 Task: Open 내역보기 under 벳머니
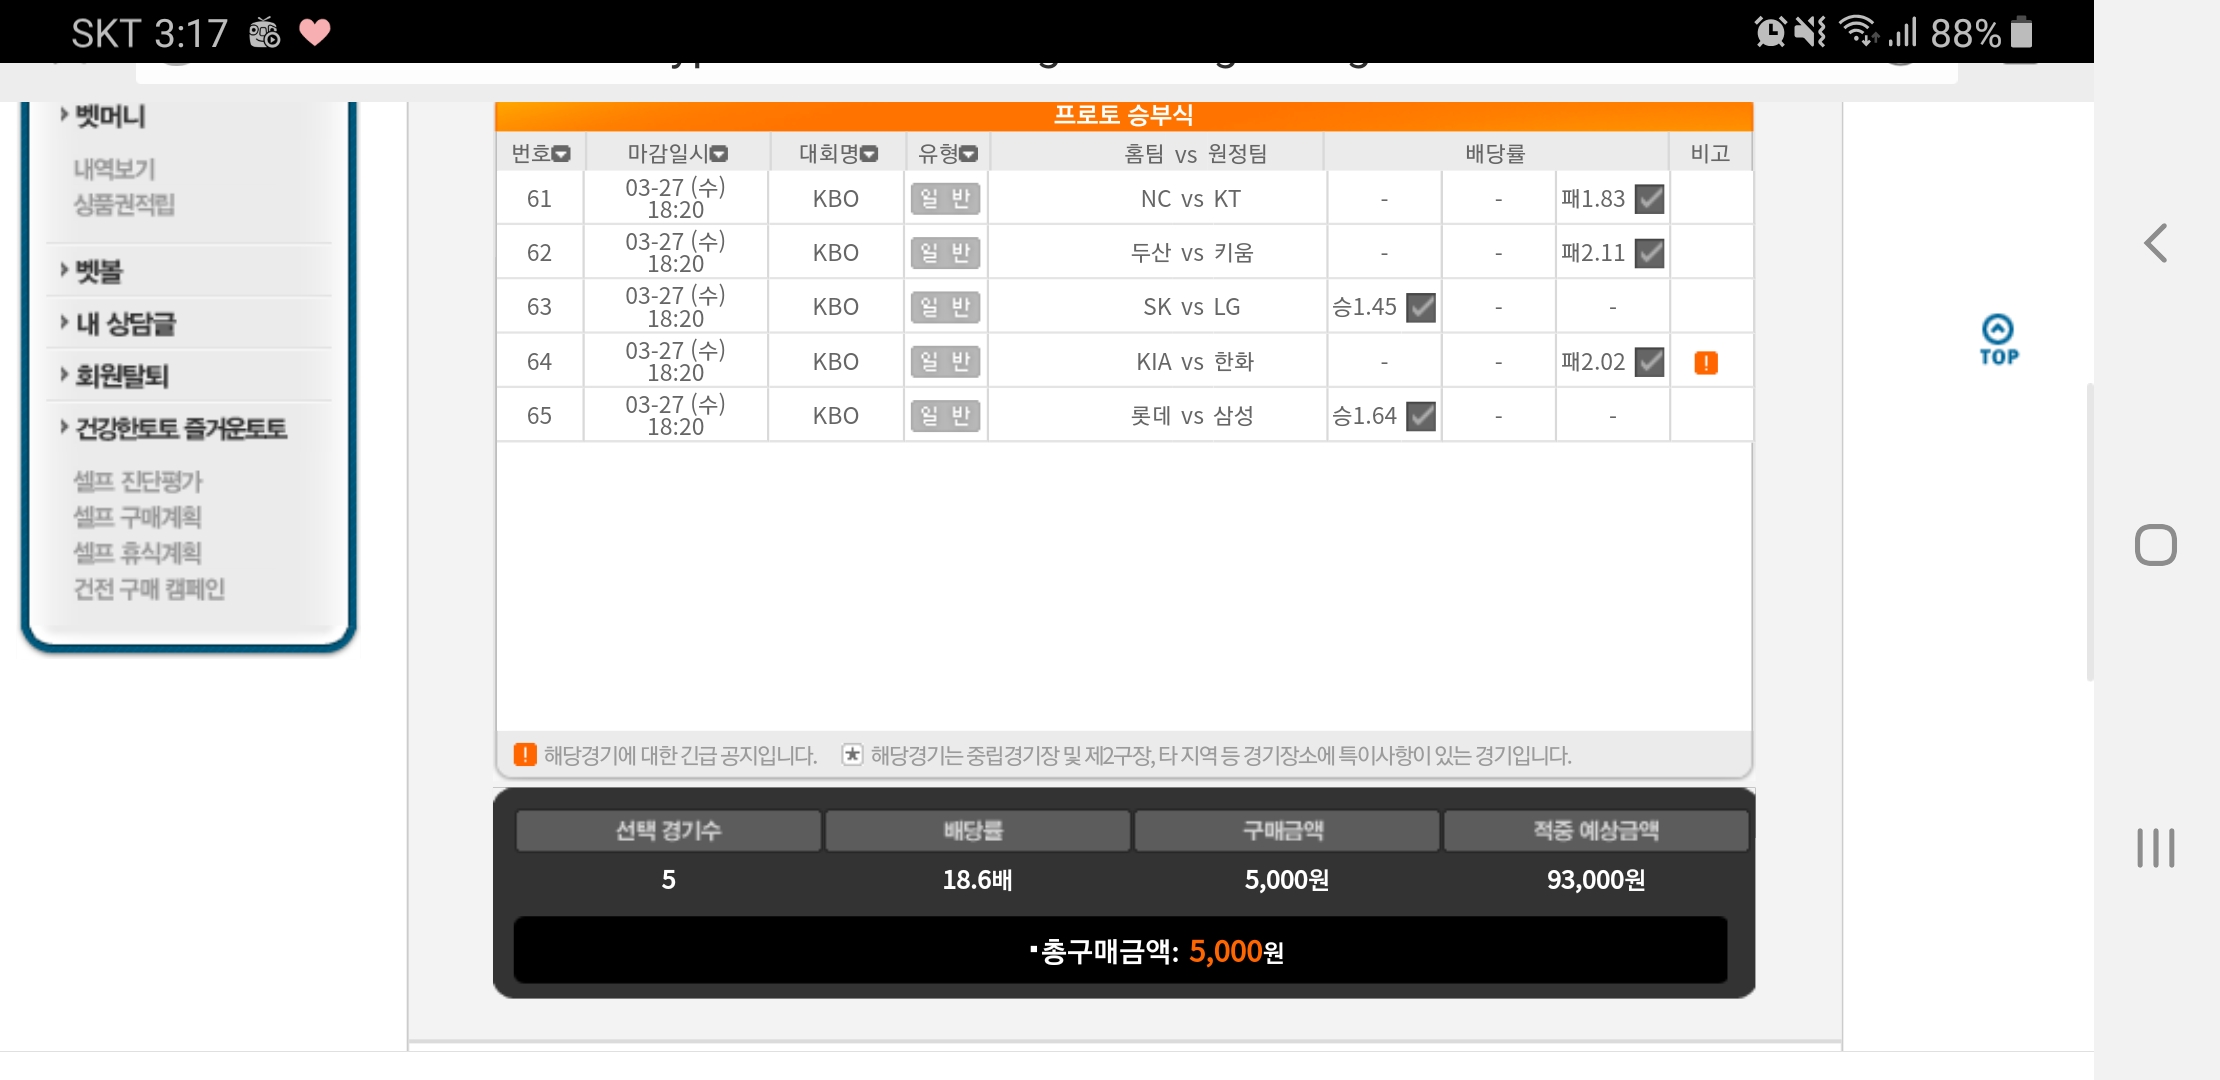(x=114, y=169)
